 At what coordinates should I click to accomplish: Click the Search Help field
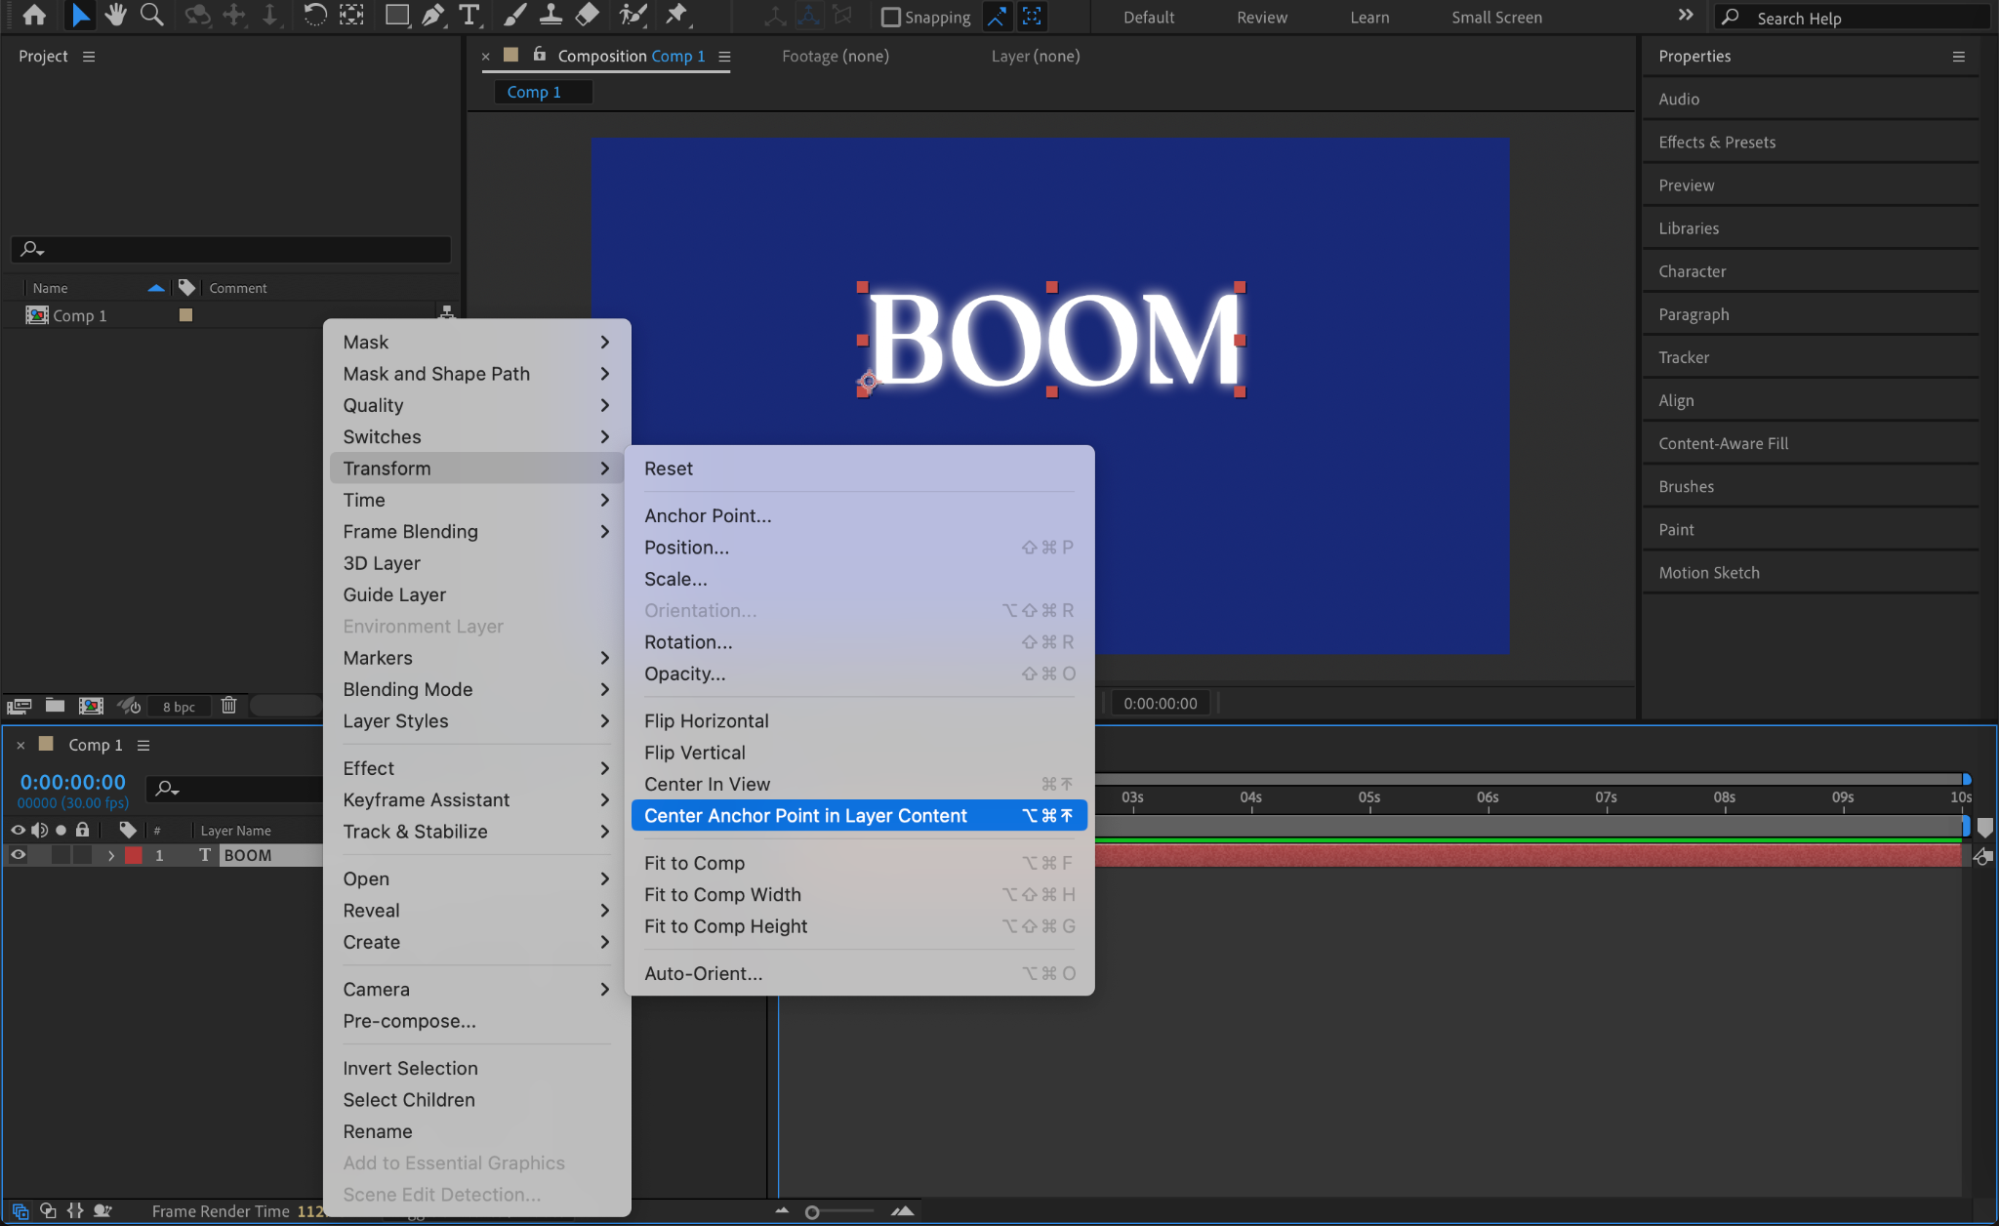[1860, 18]
